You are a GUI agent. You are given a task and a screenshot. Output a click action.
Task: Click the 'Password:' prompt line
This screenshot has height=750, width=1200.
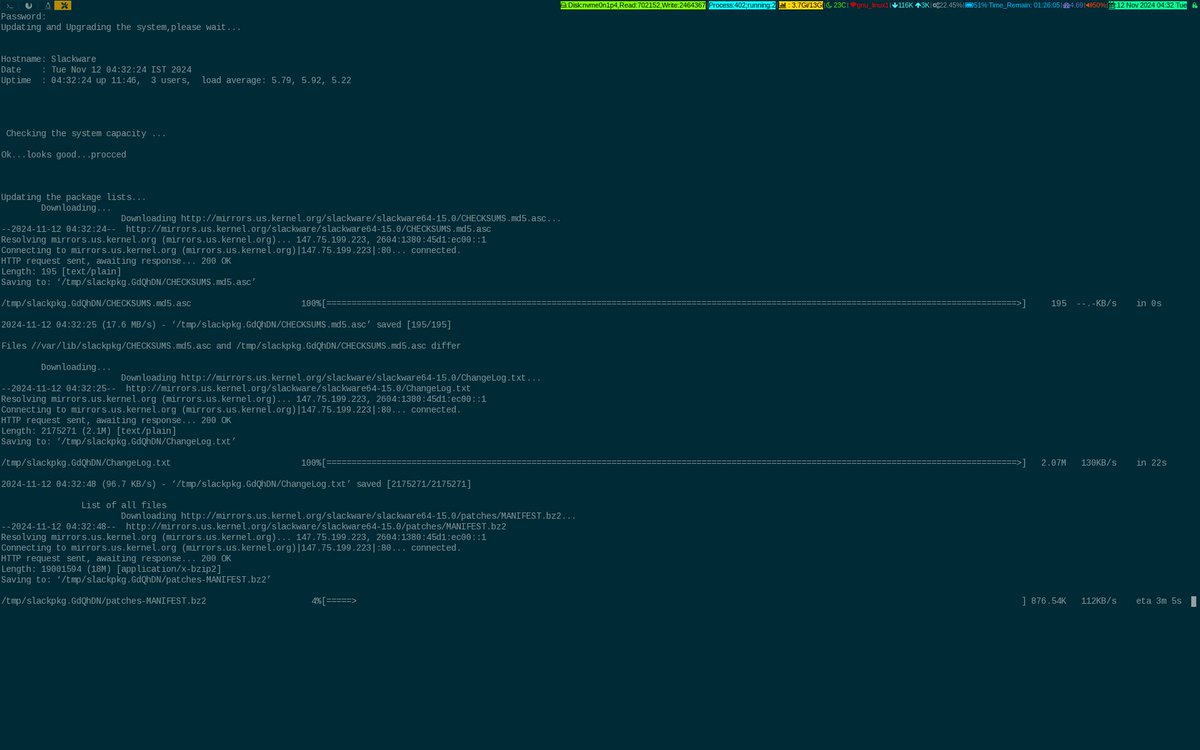[23, 17]
